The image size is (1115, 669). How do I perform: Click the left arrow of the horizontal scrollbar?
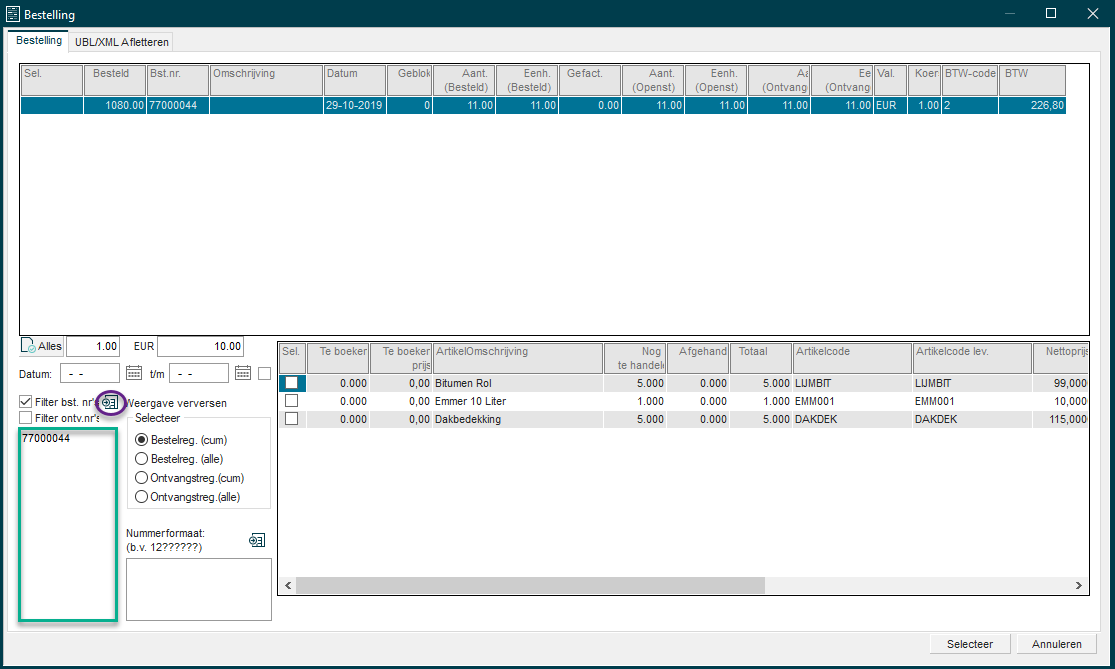click(288, 585)
